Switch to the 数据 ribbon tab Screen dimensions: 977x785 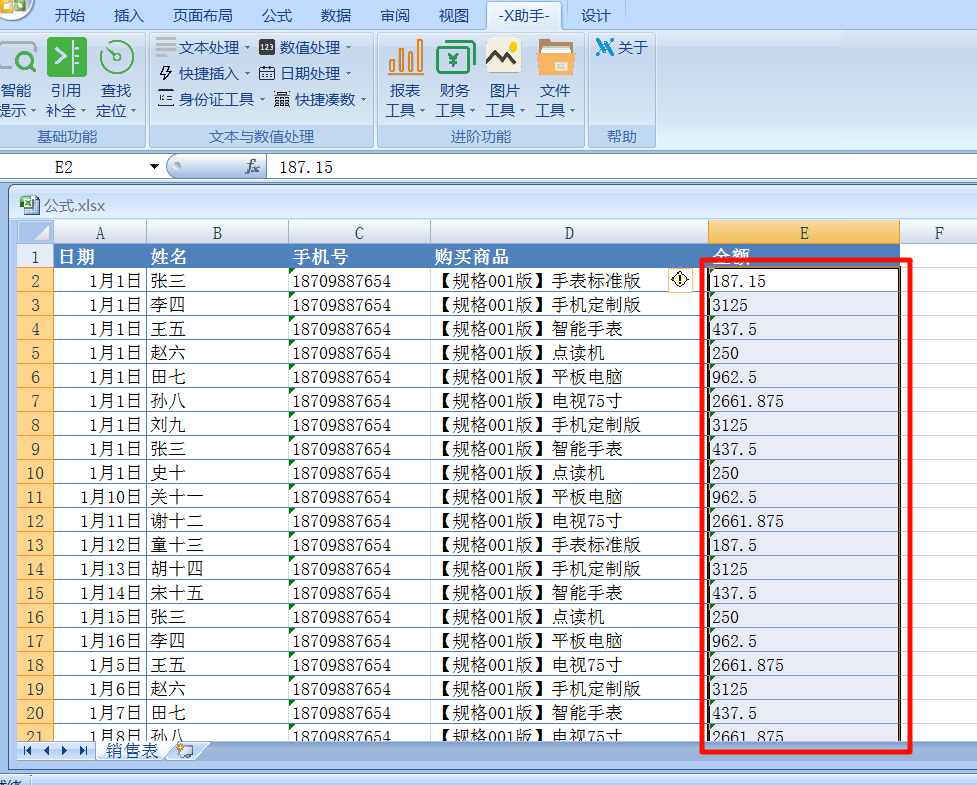click(336, 15)
